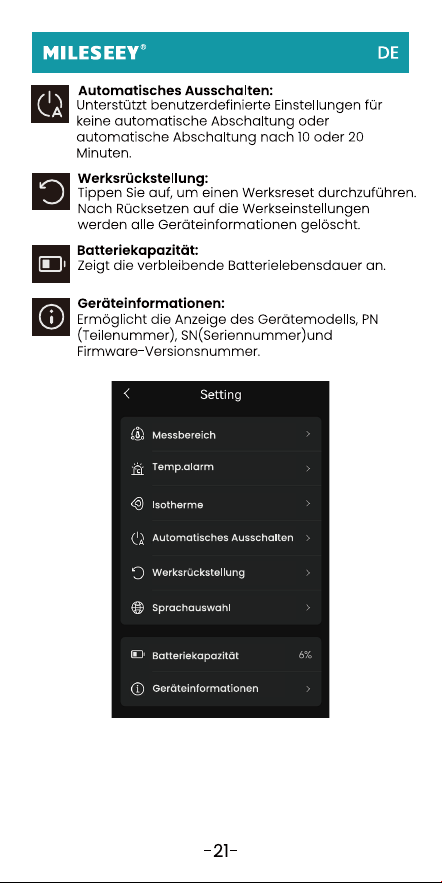This screenshot has height=883, width=442.
Task: Click the Temp.alarm siren icon
Action: 137,469
